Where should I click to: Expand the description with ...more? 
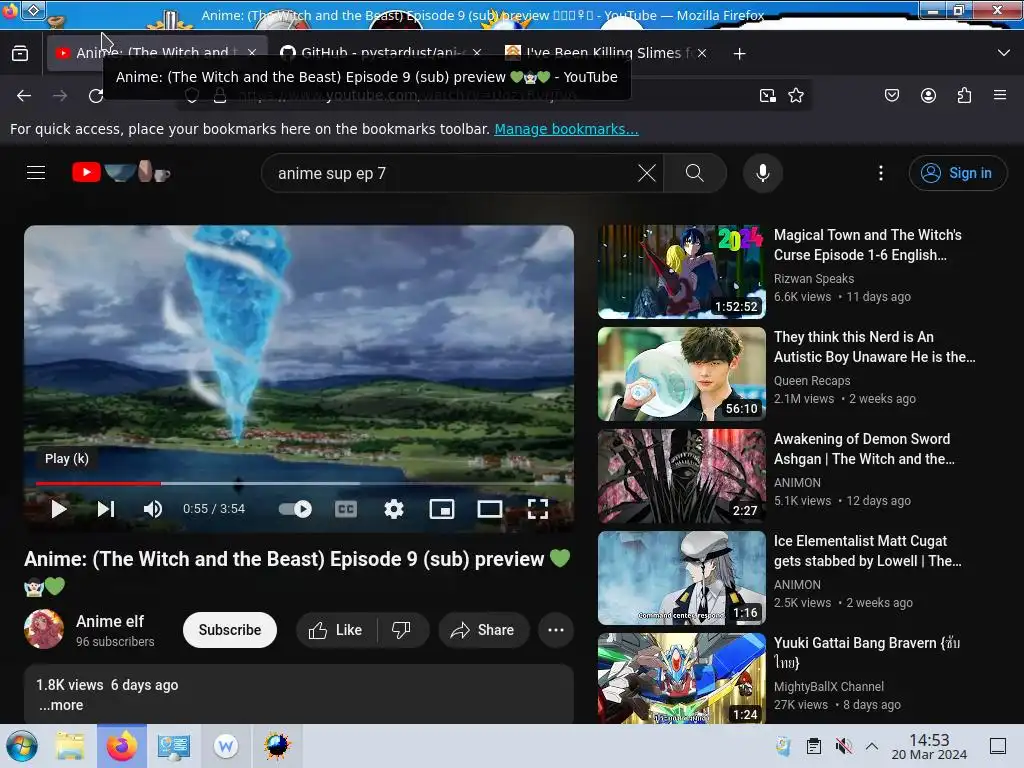coord(61,705)
